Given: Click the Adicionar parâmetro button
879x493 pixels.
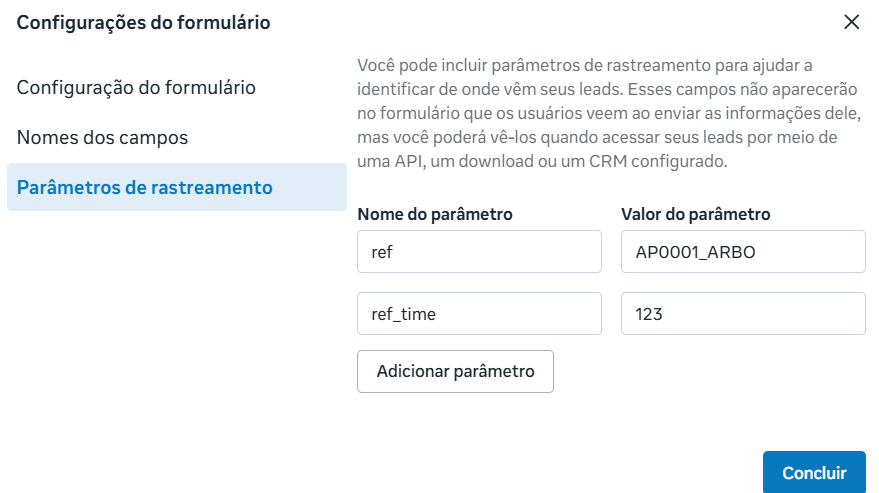Looking at the screenshot, I should [x=455, y=371].
